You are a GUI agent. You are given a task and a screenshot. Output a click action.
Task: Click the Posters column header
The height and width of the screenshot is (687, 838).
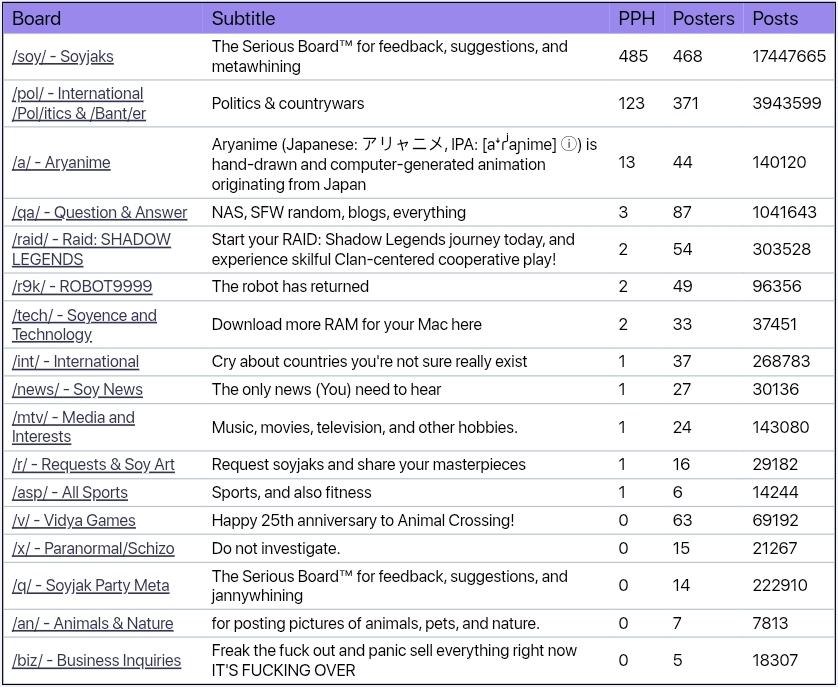(x=703, y=19)
